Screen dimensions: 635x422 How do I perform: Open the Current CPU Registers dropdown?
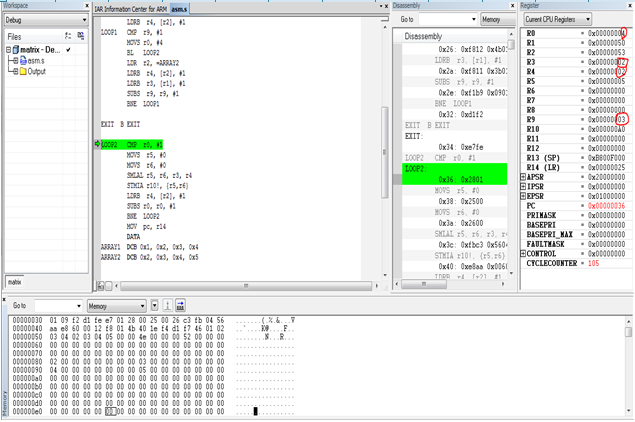coord(557,19)
